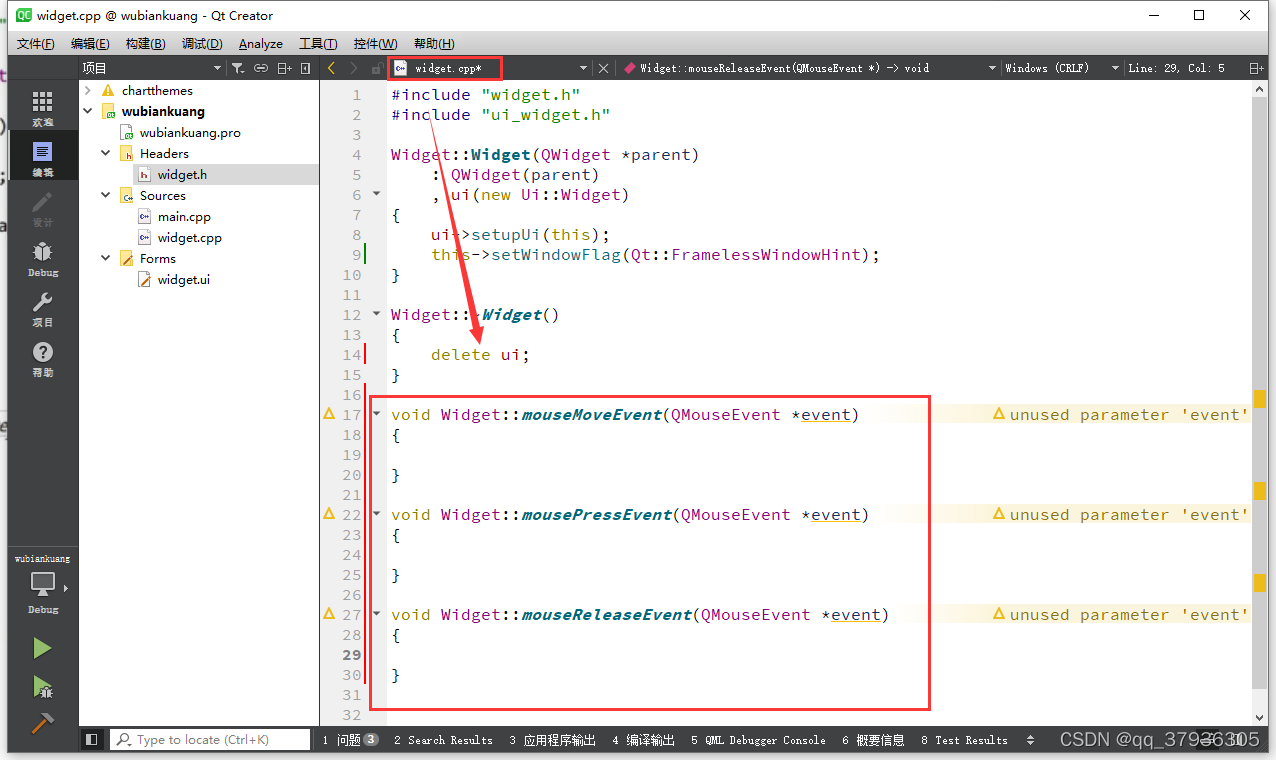Switch to Debug mode in sidebar
The width and height of the screenshot is (1276, 760).
tap(42, 258)
